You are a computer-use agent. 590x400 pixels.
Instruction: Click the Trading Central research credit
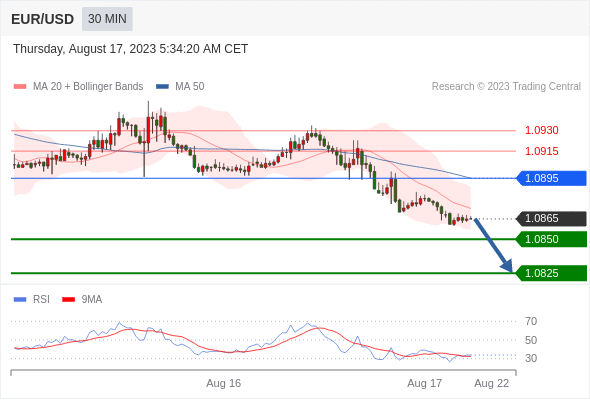pyautogui.click(x=506, y=87)
